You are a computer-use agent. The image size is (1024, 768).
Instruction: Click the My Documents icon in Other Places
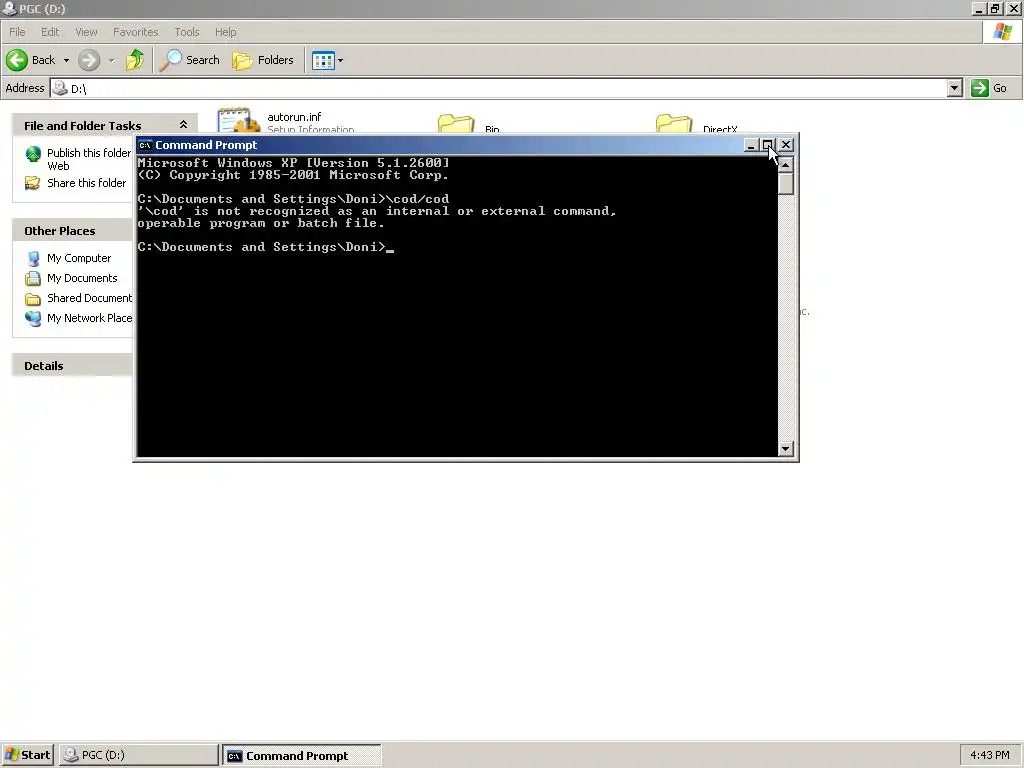coord(33,278)
